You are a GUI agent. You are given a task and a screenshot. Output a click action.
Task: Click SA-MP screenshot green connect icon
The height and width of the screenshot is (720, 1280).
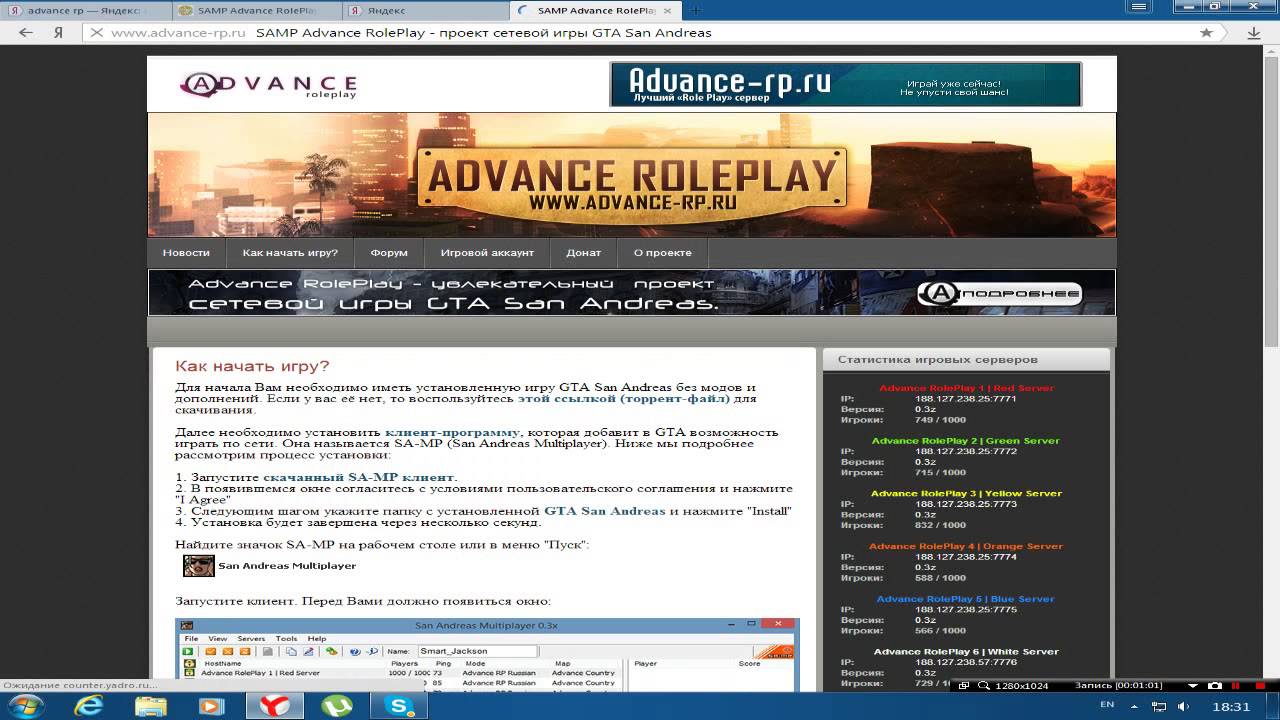tap(188, 652)
